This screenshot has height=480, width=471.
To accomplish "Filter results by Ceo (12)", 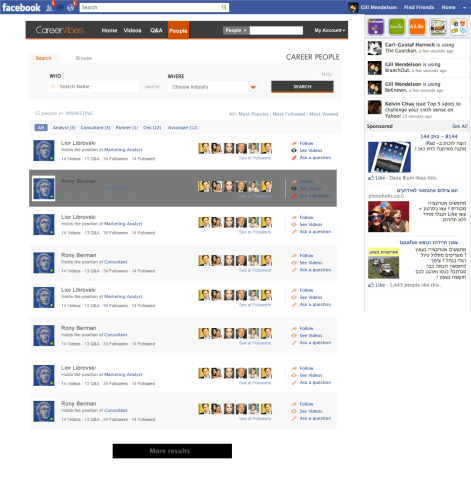I will (x=152, y=128).
